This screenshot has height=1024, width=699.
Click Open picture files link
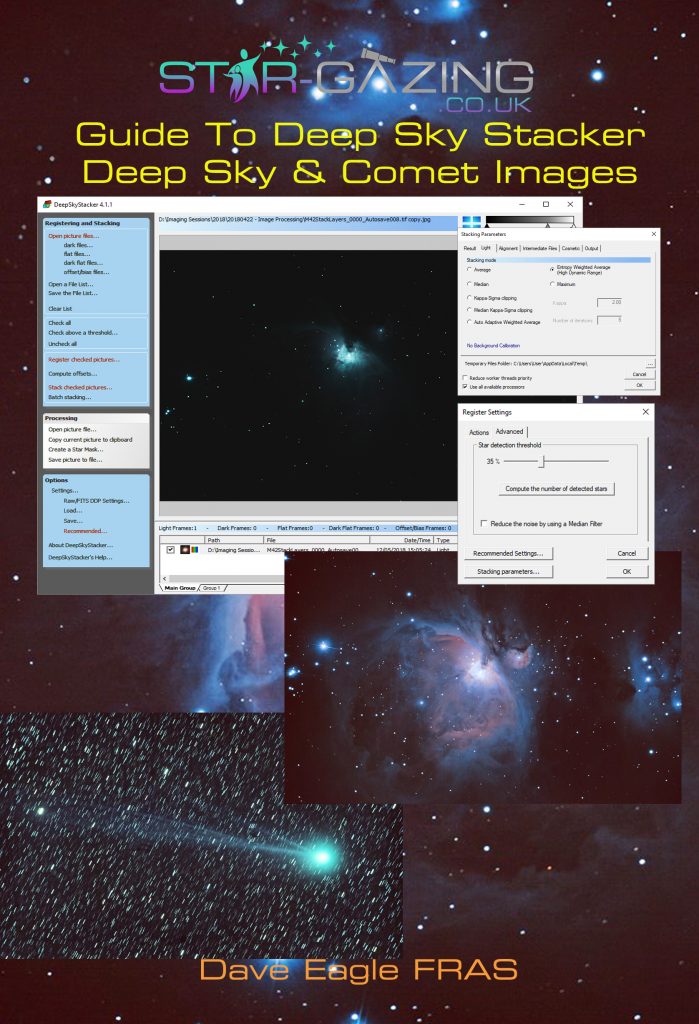pos(73,236)
